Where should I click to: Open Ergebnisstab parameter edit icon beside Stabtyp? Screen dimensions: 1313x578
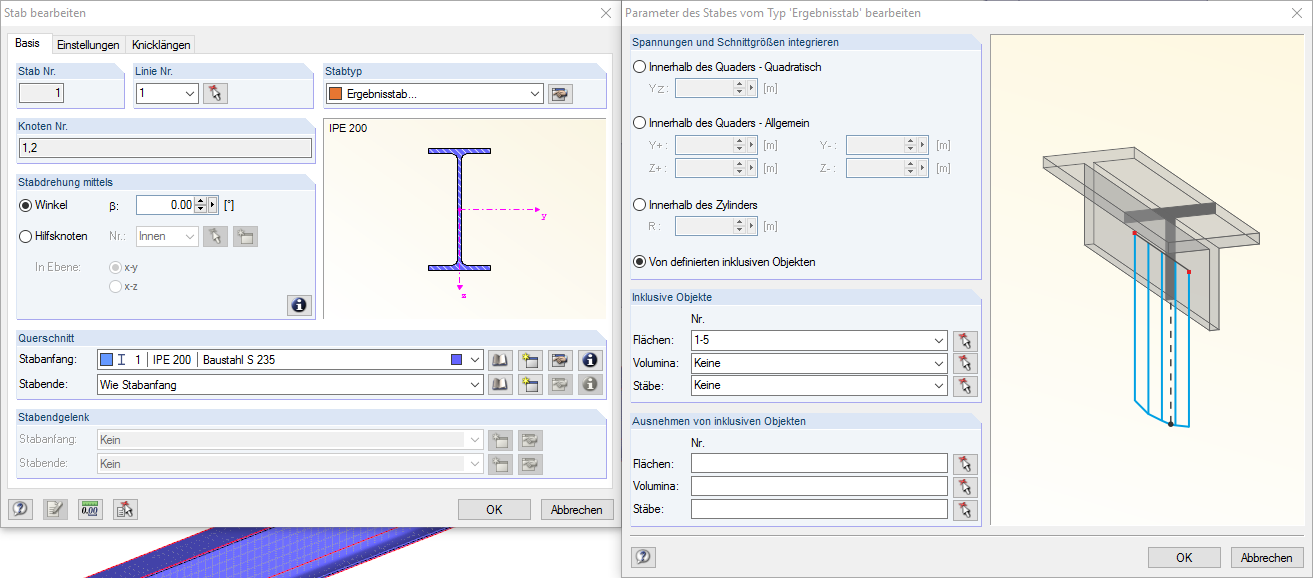[560, 94]
